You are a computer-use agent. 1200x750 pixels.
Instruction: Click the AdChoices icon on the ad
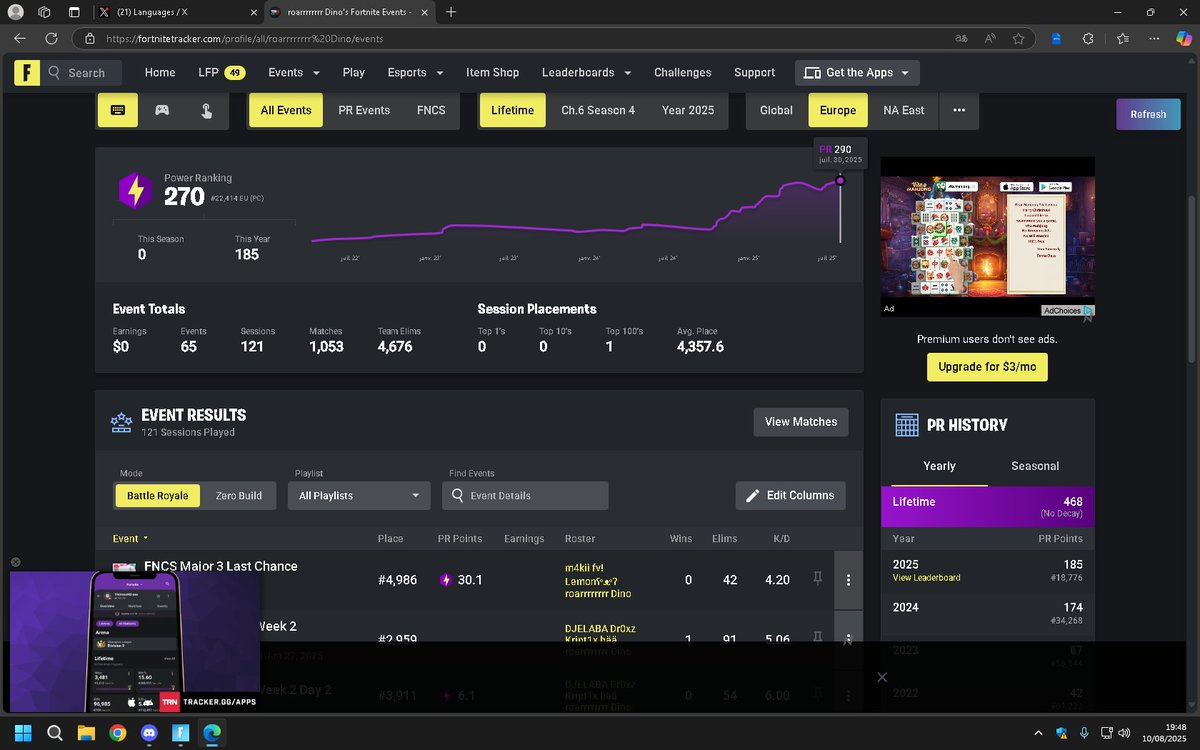coord(1088,311)
